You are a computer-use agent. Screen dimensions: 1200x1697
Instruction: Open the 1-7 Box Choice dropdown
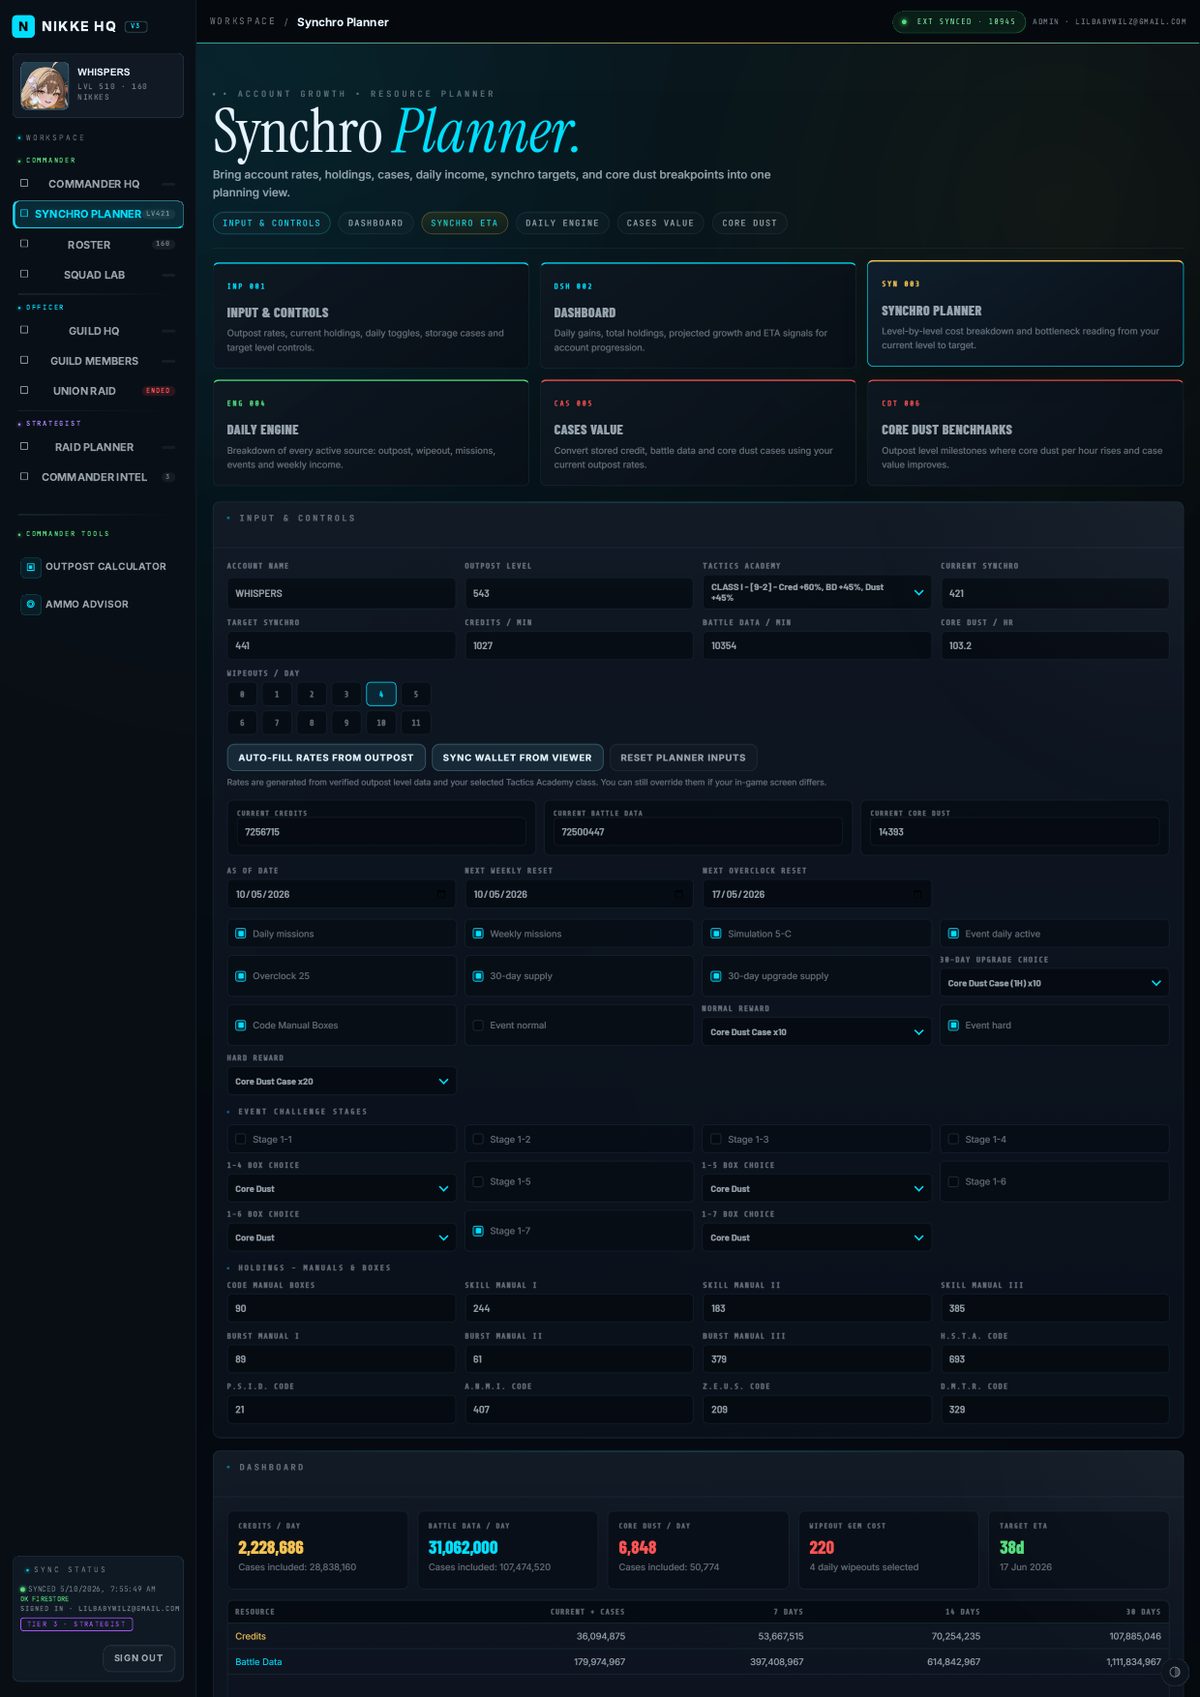817,1238
